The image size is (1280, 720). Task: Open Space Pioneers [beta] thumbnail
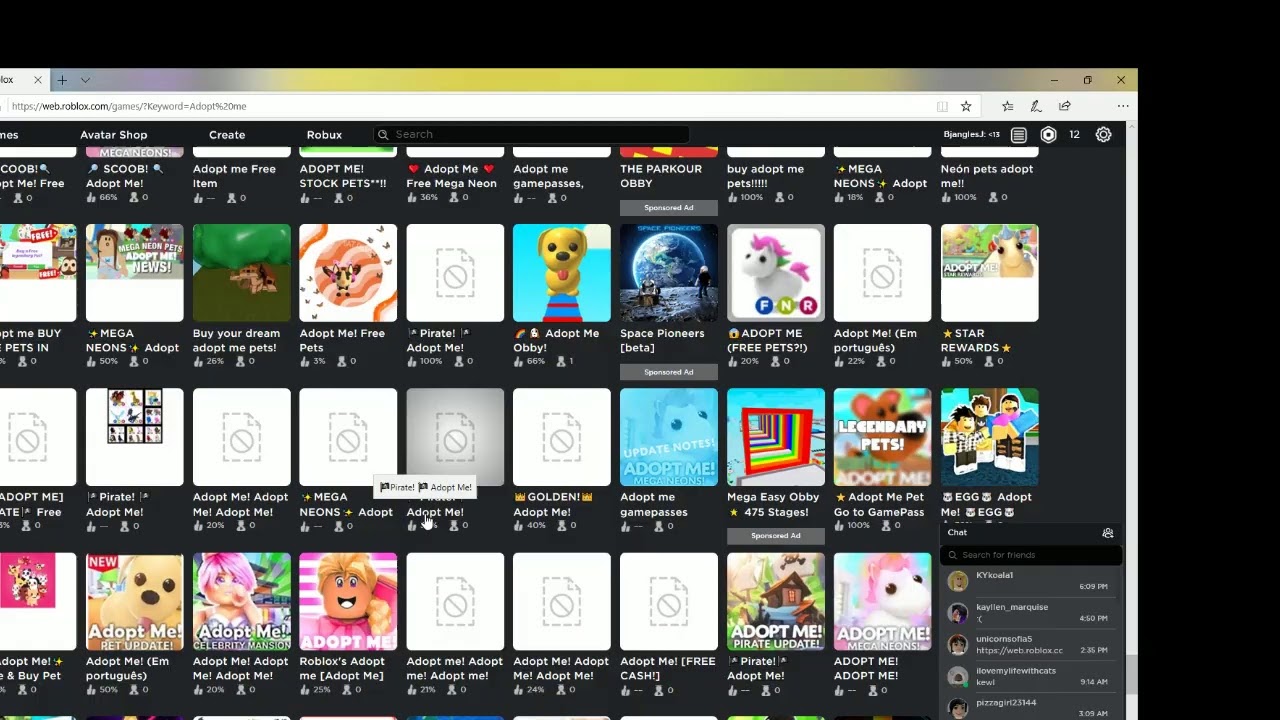click(669, 273)
